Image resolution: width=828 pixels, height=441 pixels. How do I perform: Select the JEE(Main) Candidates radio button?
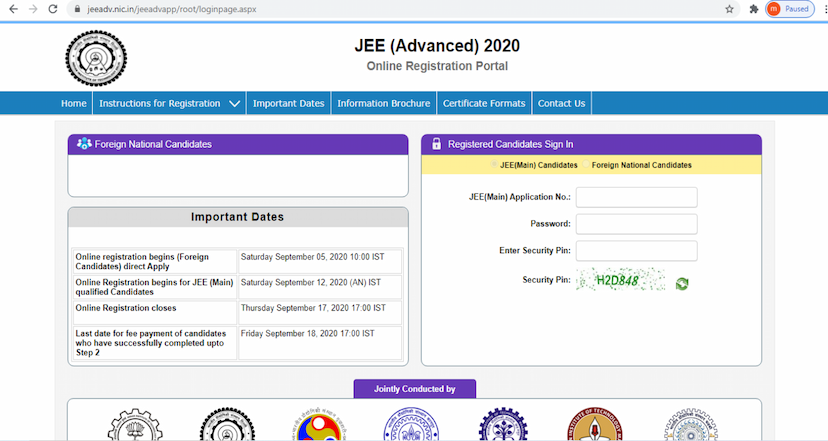click(x=494, y=164)
